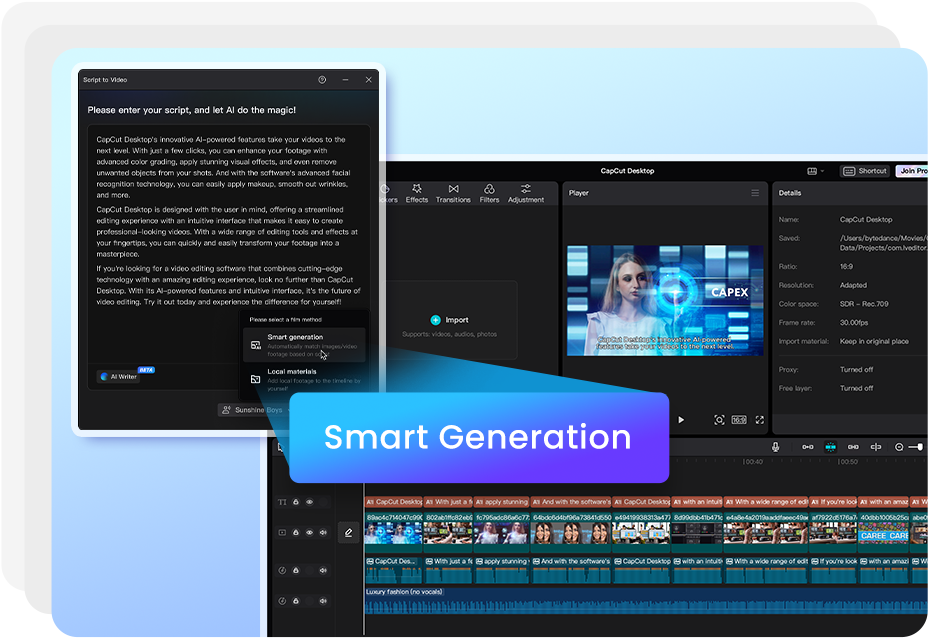Open the Effects panel

417,193
